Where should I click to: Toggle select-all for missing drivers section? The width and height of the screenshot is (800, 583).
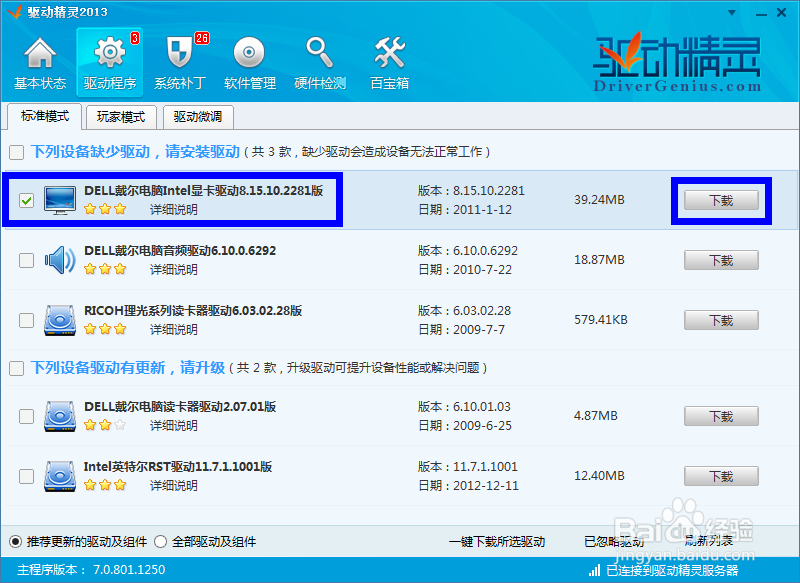point(16,152)
